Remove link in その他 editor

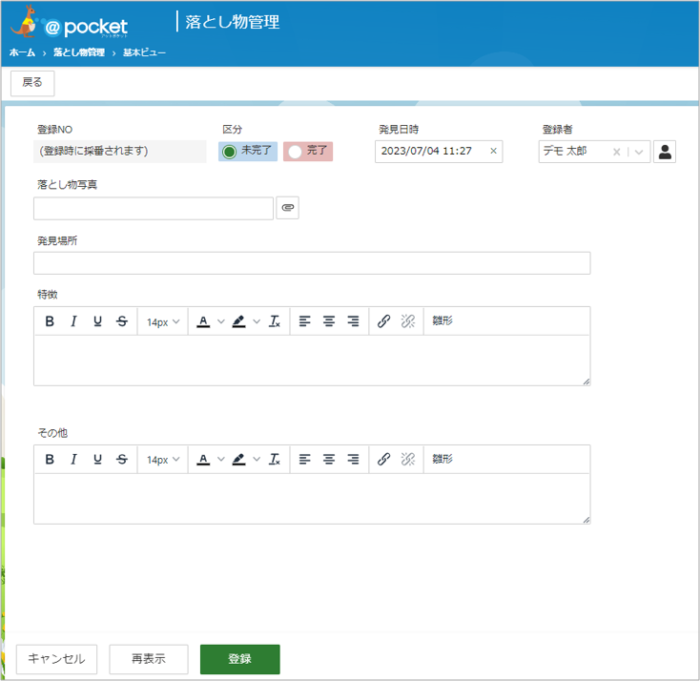pyautogui.click(x=408, y=459)
